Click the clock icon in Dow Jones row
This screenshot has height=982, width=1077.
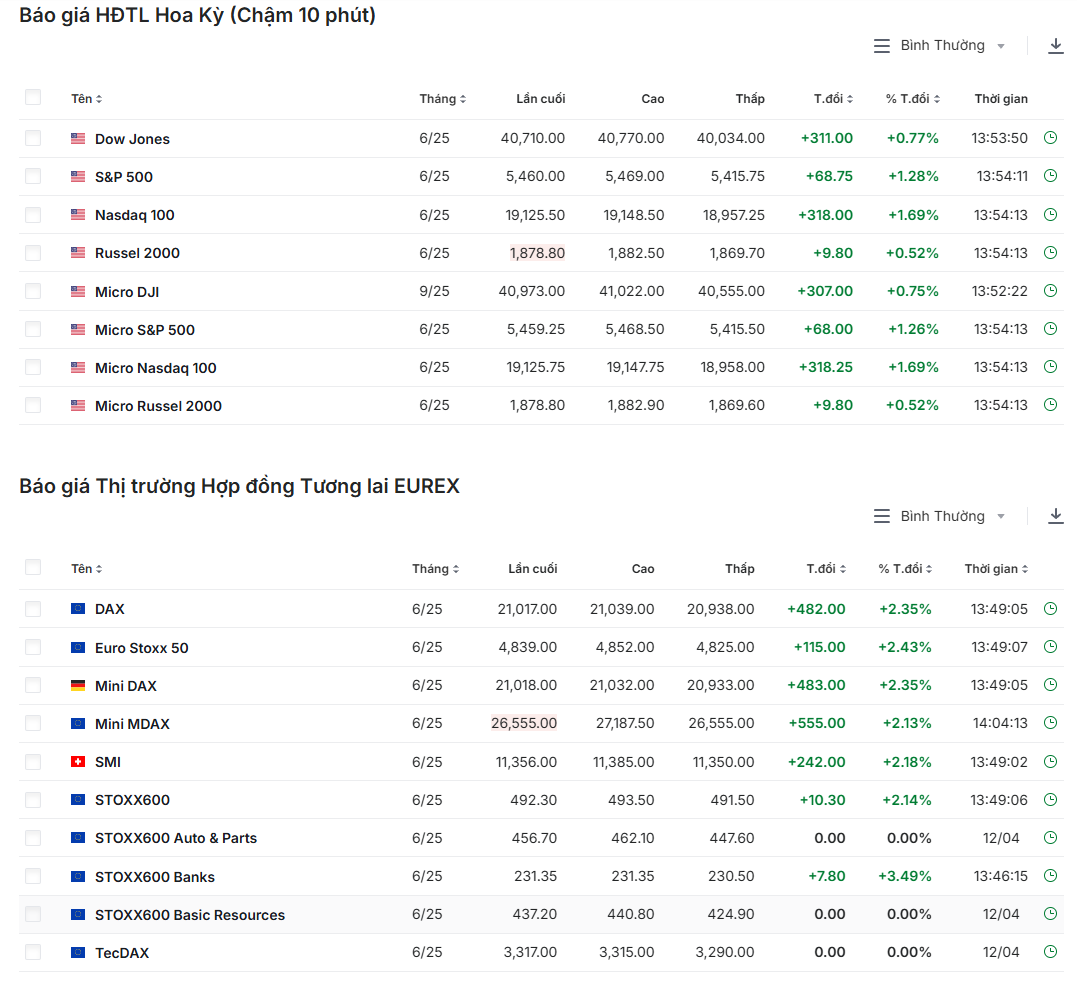click(1050, 138)
